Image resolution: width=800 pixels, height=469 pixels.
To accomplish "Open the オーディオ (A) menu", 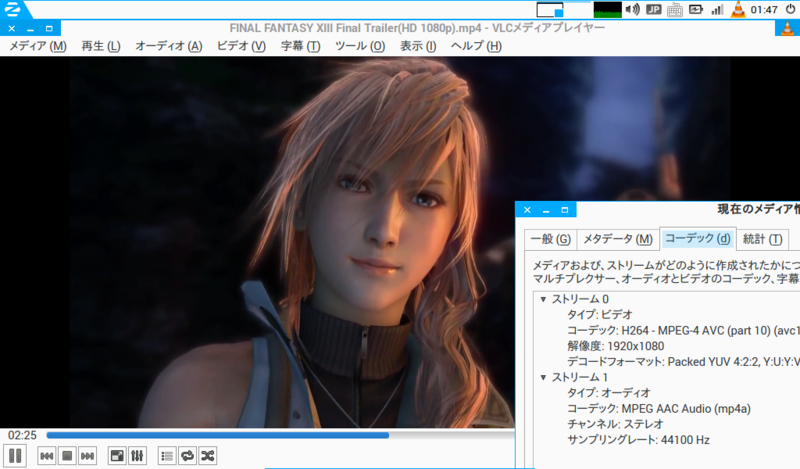I will tap(168, 46).
